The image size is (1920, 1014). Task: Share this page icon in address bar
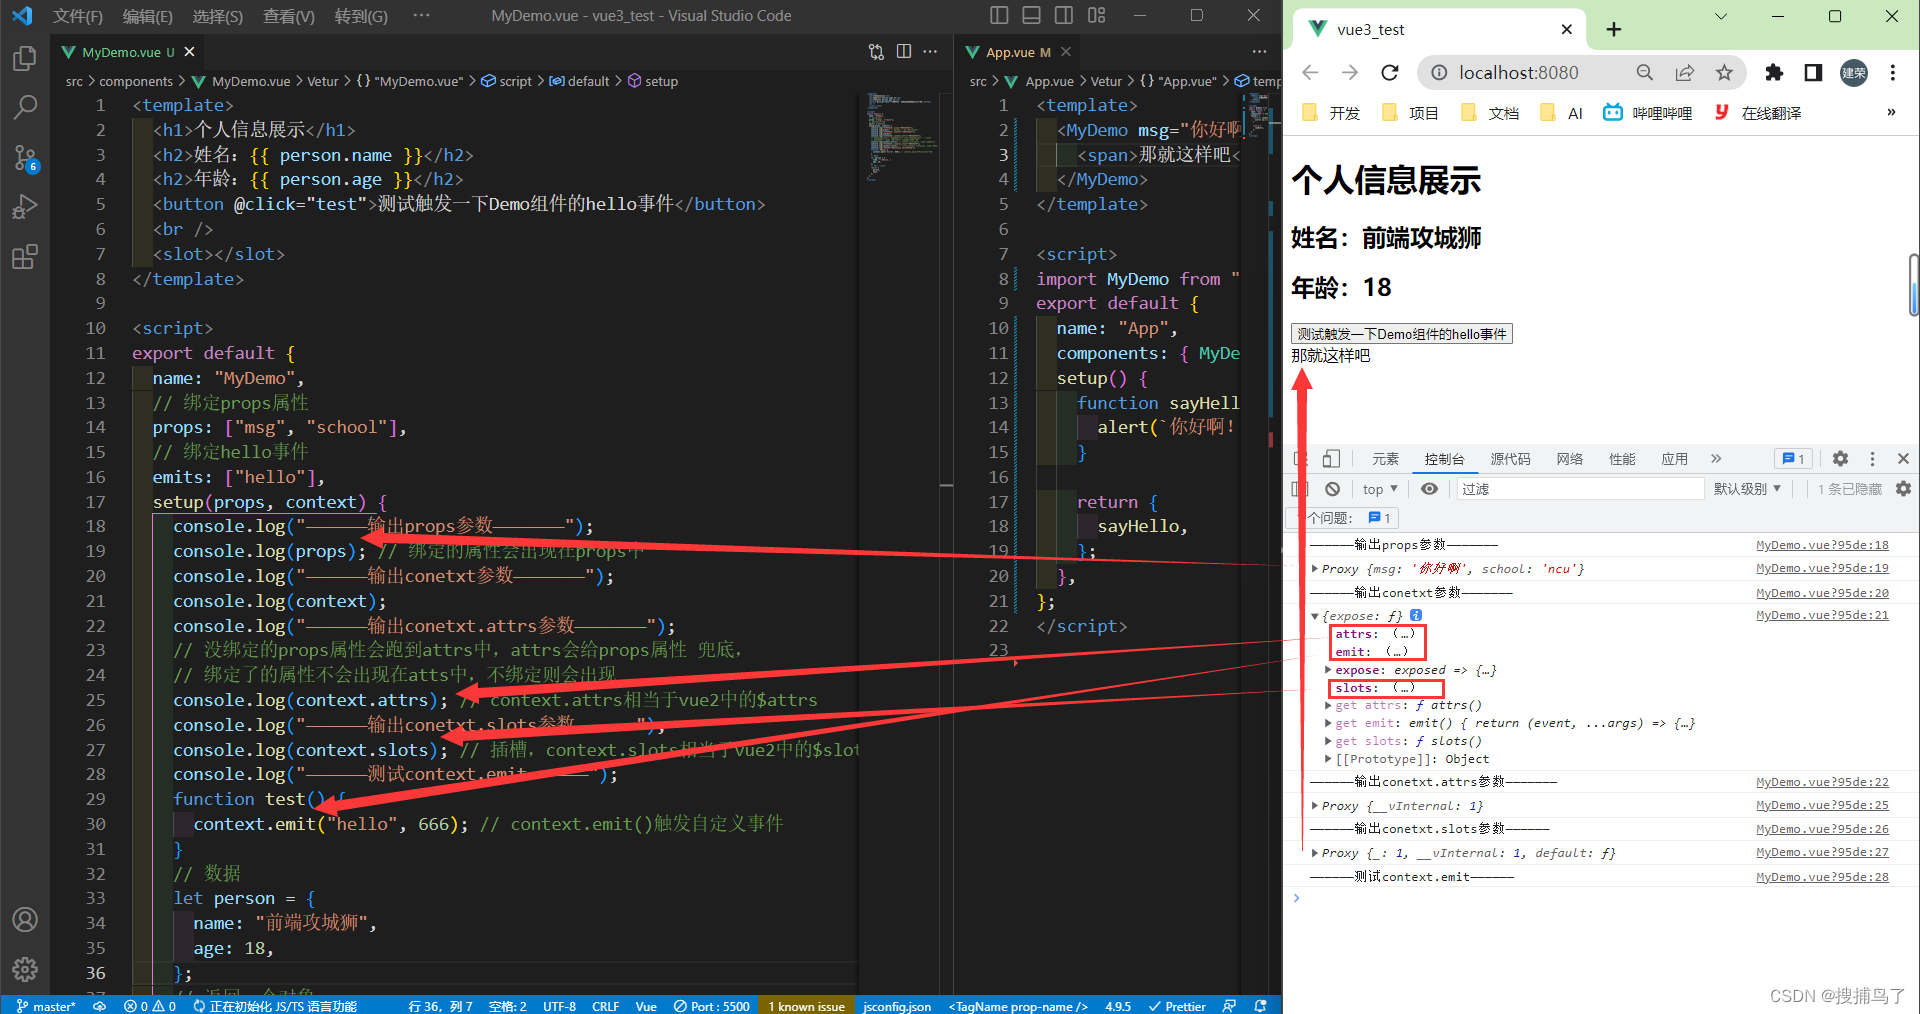coord(1685,72)
